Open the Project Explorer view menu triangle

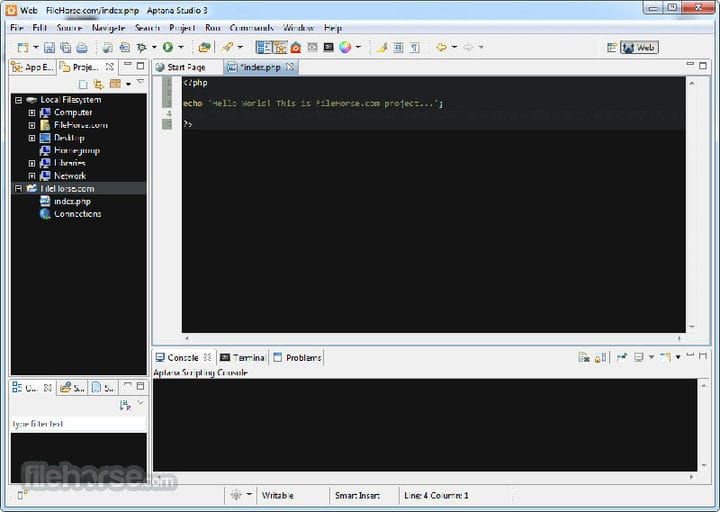141,82
